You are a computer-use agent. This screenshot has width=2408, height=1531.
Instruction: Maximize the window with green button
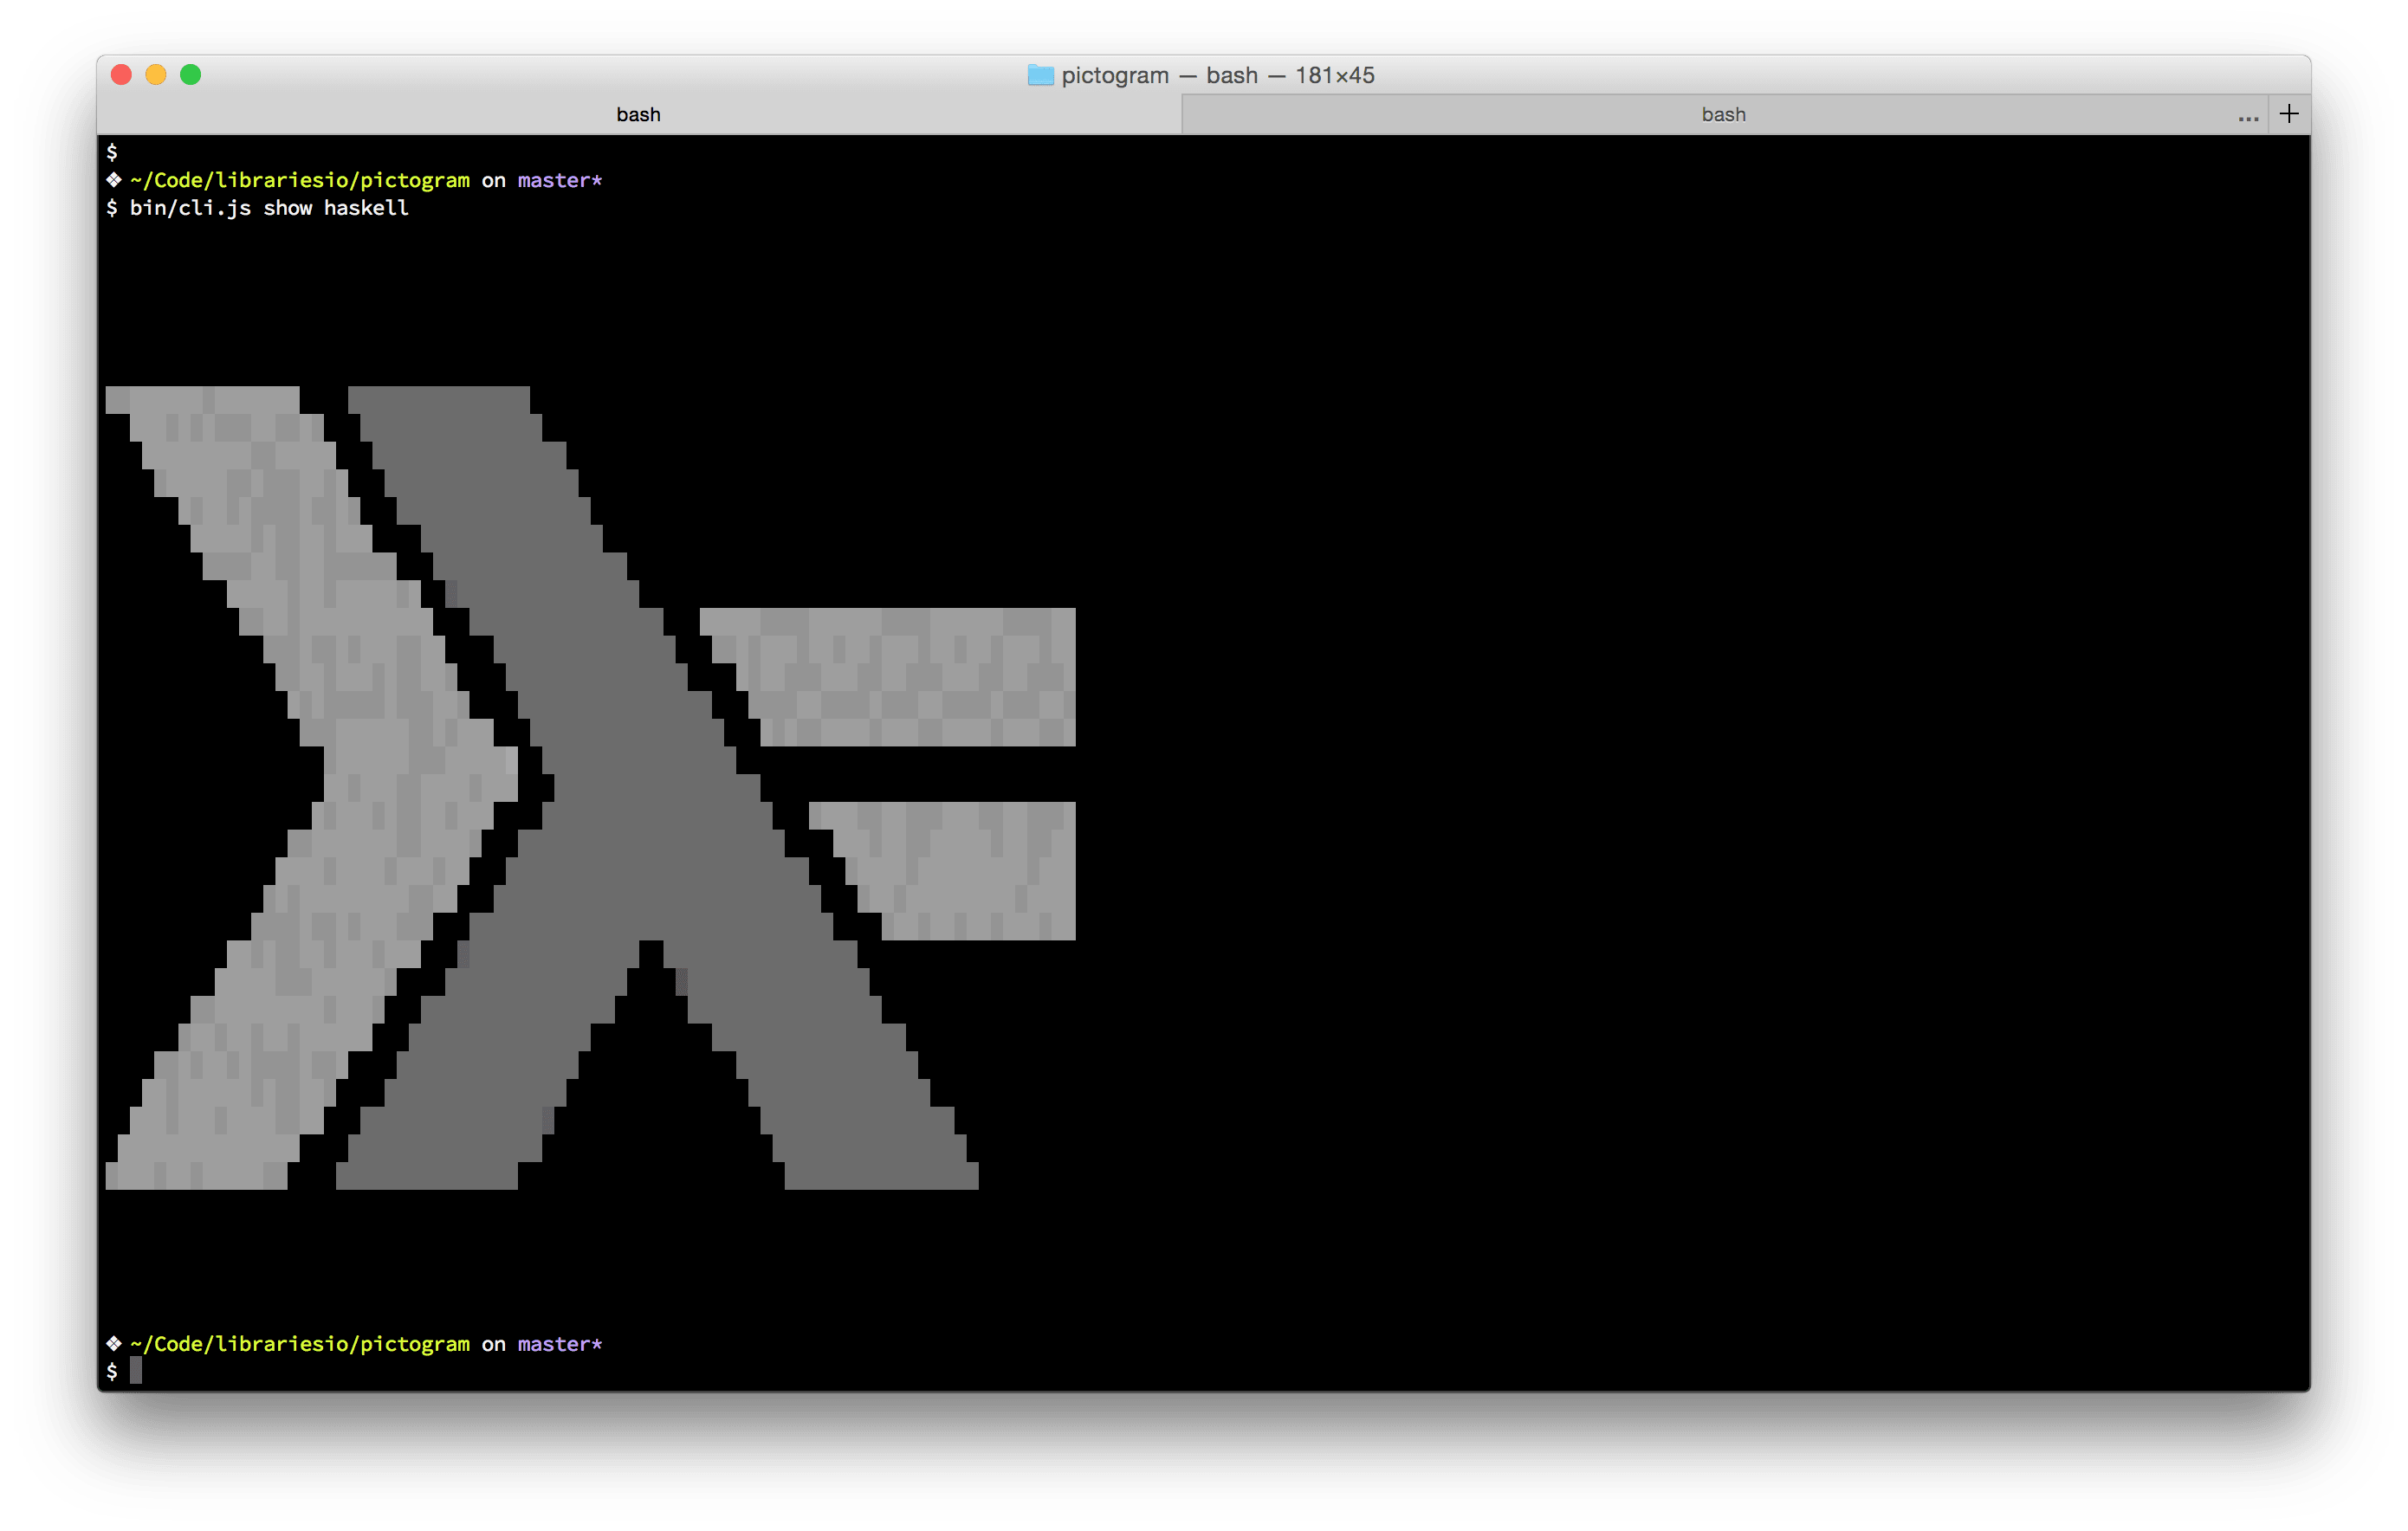coord(191,75)
